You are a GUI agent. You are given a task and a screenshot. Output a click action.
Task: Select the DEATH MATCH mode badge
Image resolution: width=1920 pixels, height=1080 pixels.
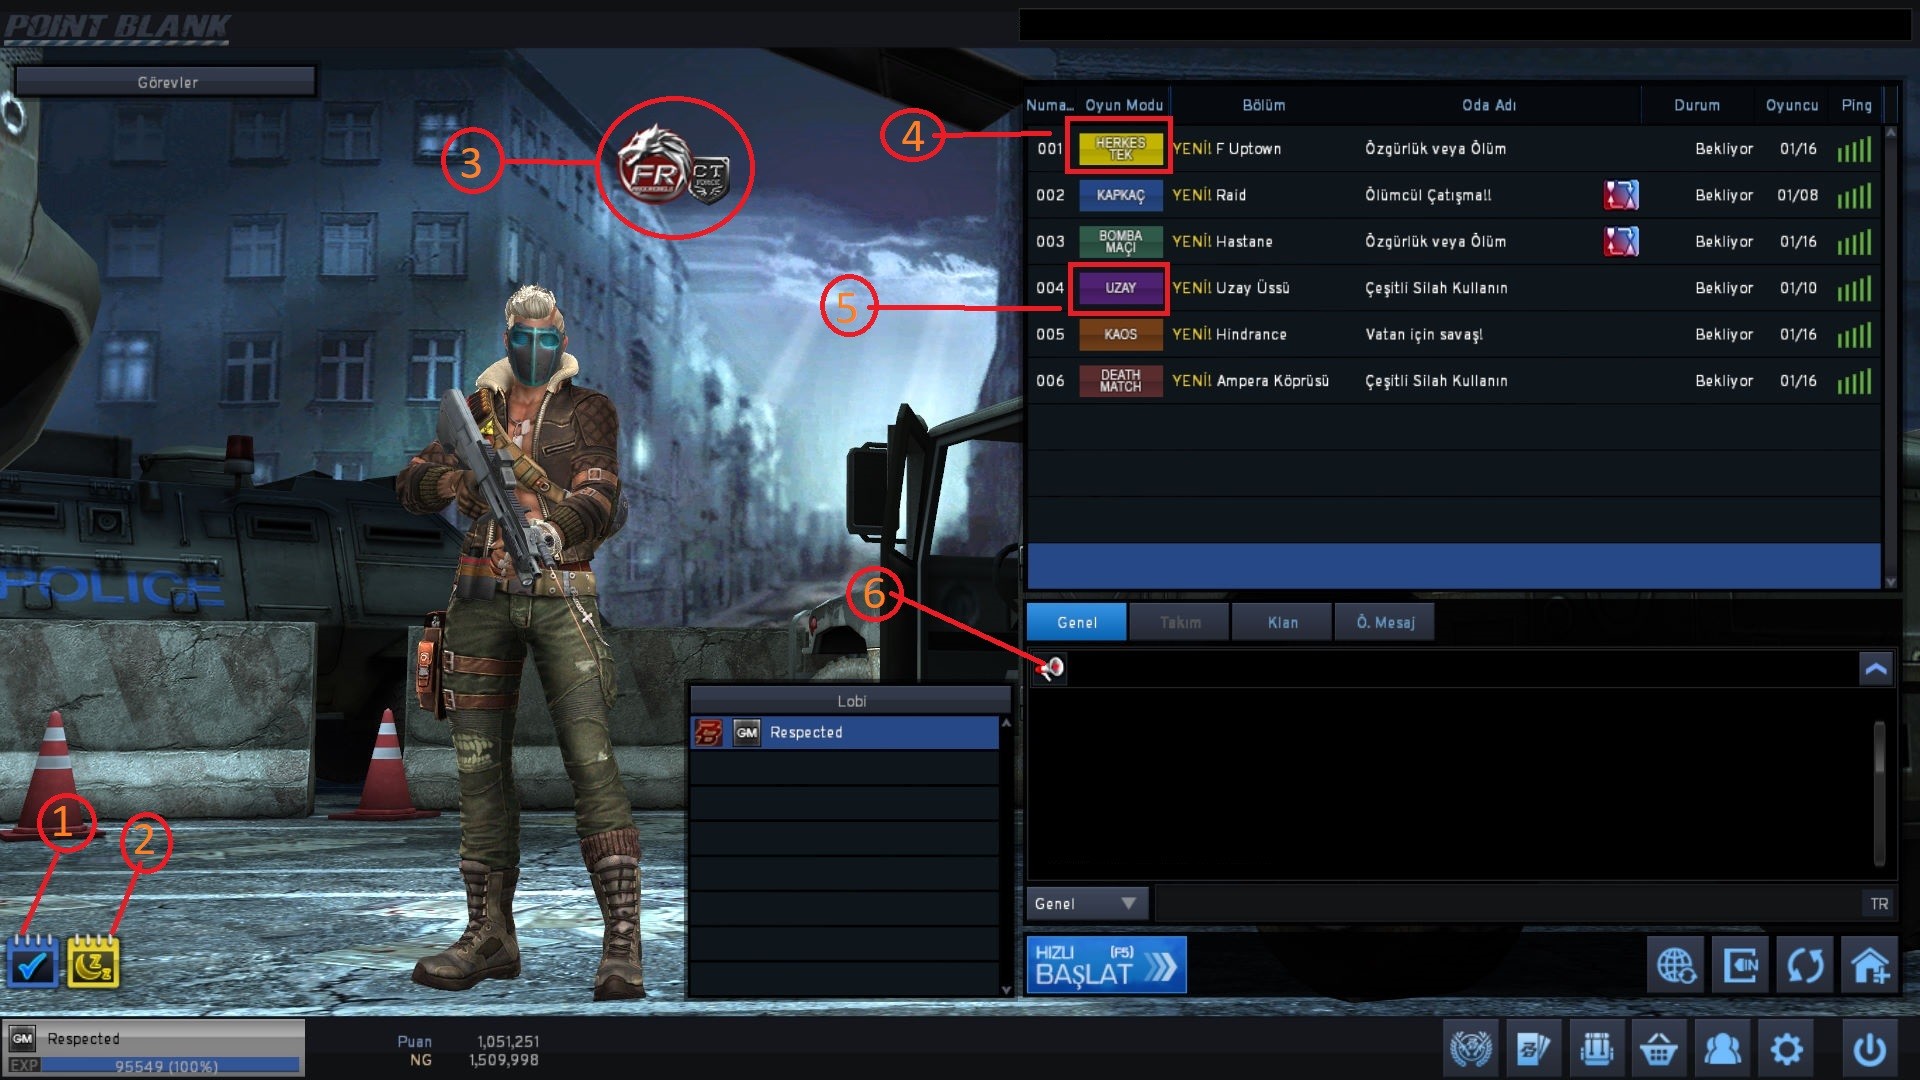tap(1120, 381)
